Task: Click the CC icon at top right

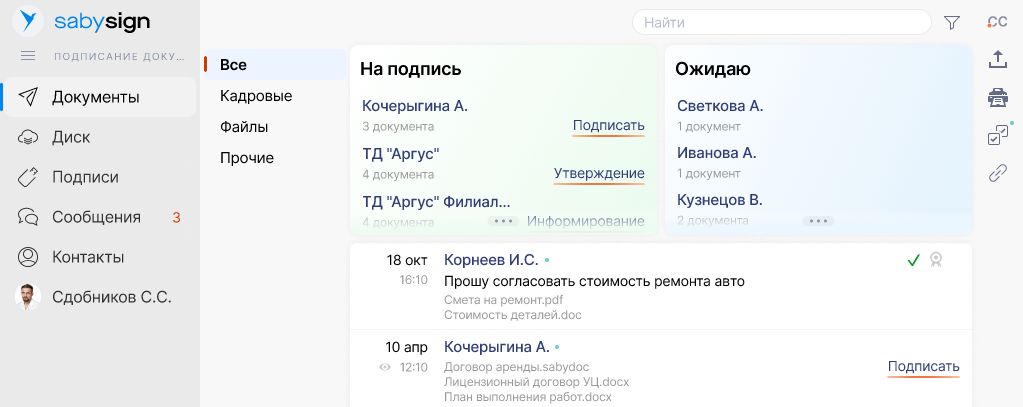Action: pos(997,22)
